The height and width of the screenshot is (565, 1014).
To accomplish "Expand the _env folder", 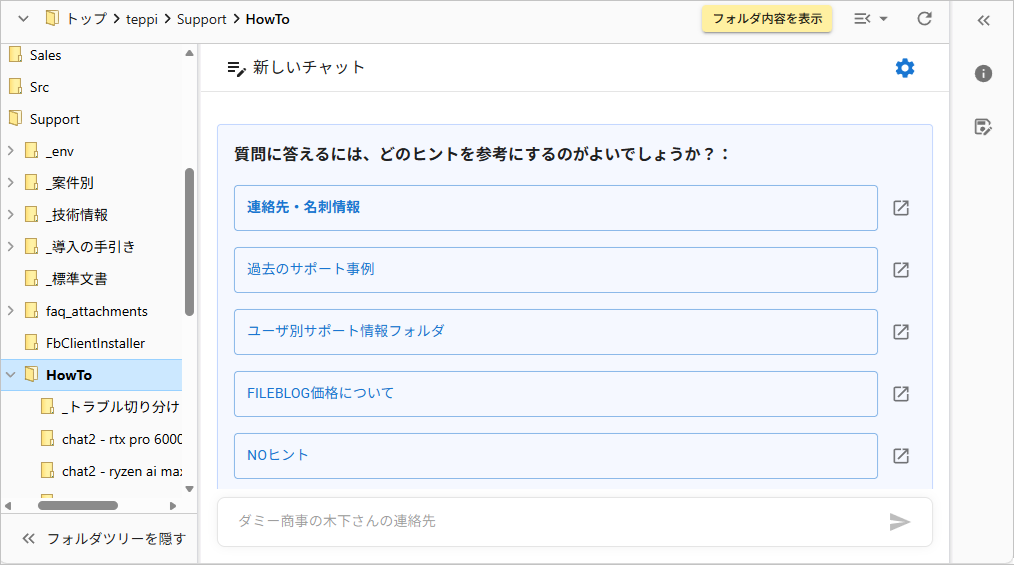I will (10, 151).
